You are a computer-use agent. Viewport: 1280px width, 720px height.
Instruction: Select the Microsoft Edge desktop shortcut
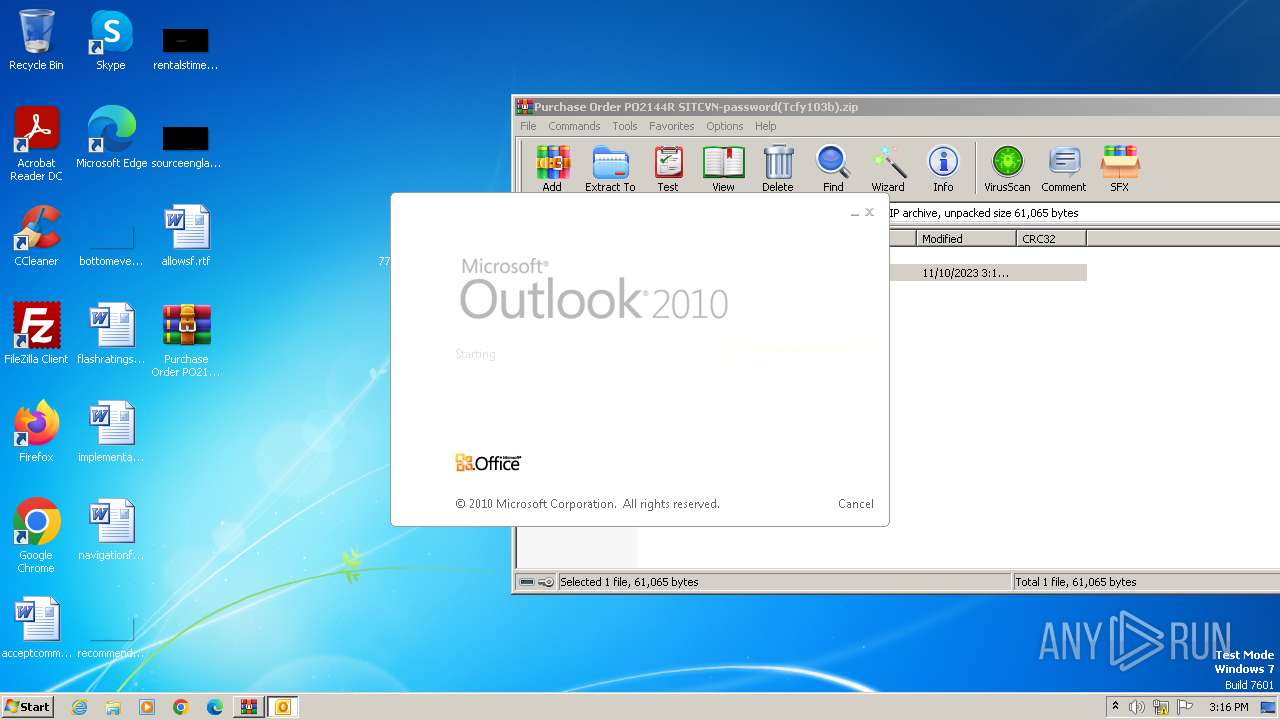[x=112, y=138]
